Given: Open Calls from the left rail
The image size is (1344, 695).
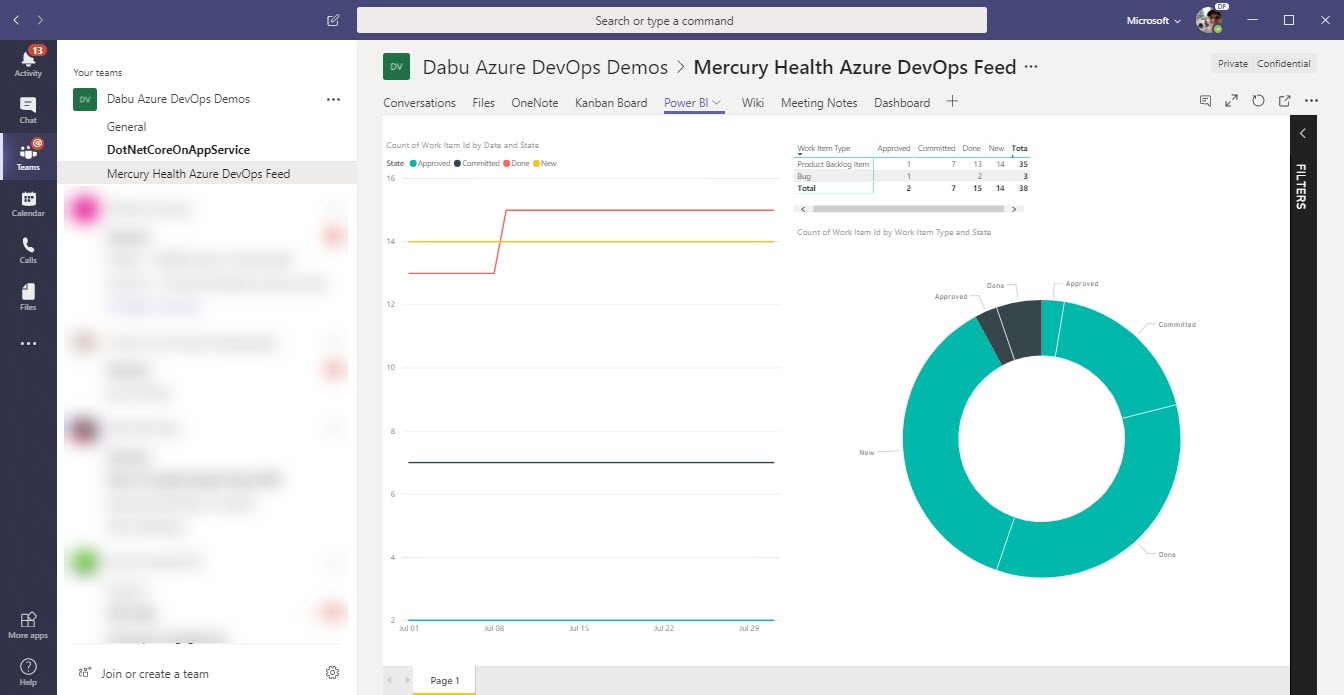Looking at the screenshot, I should coord(28,251).
